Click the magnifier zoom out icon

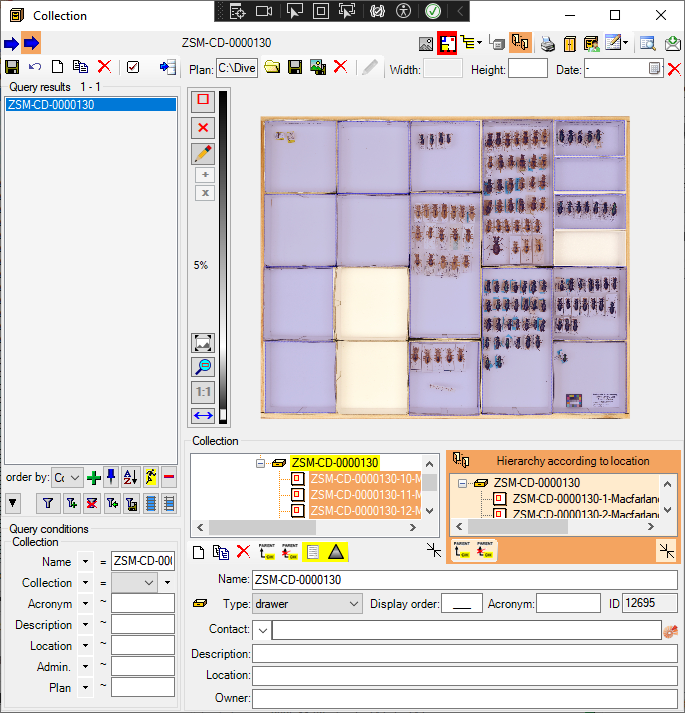203,367
